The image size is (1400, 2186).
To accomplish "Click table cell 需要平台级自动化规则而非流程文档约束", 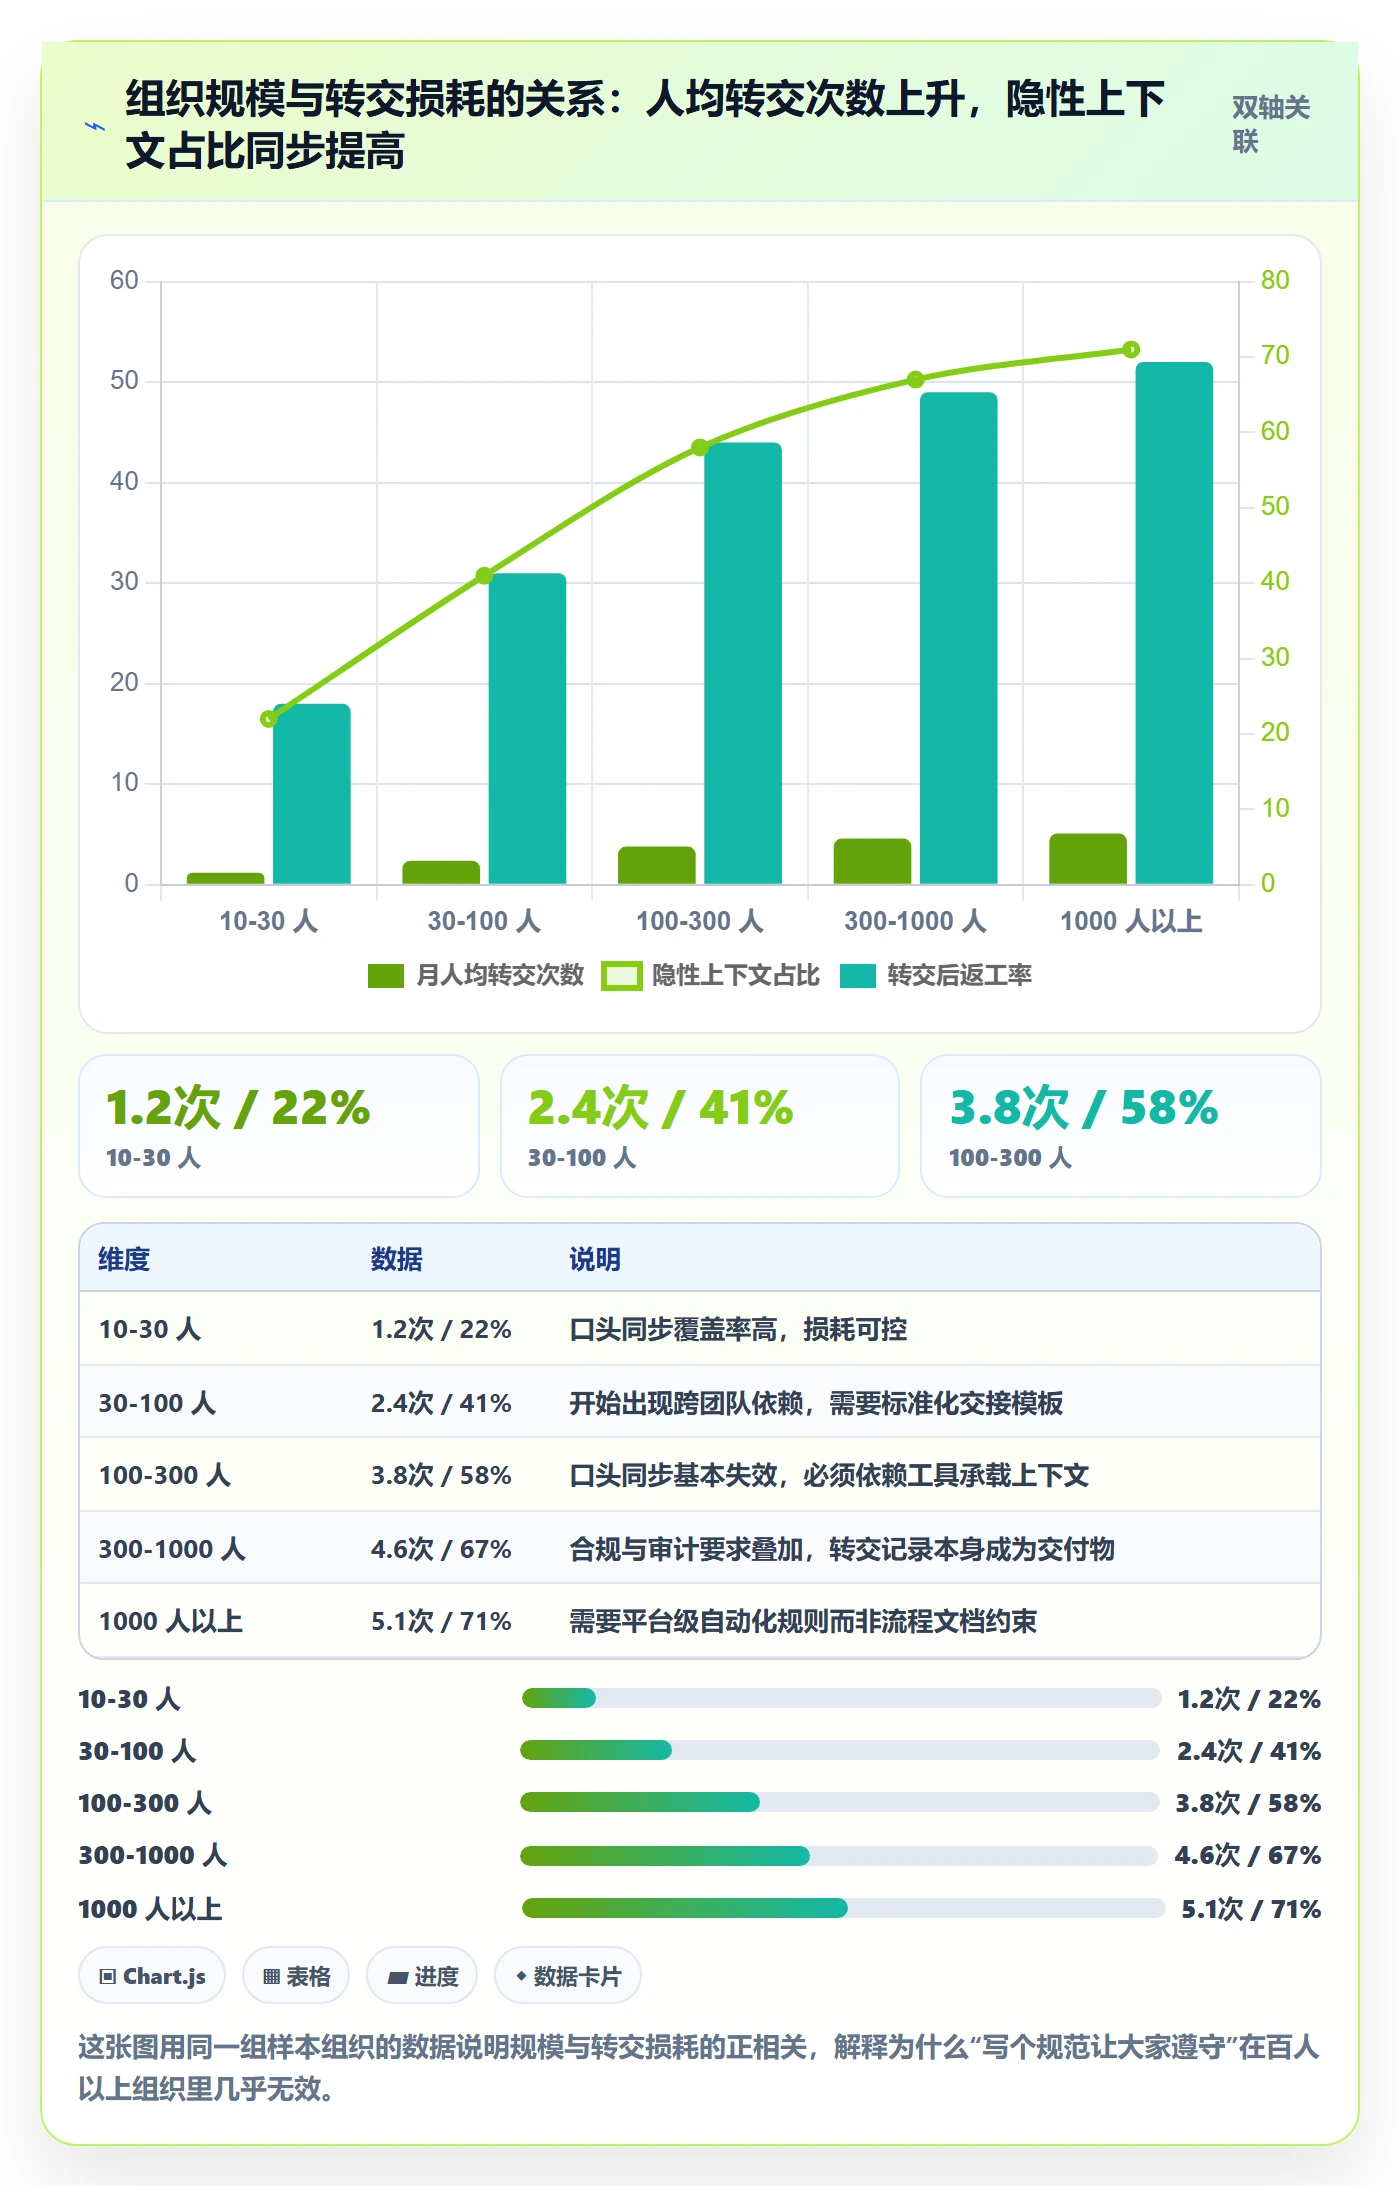I will [x=803, y=1621].
